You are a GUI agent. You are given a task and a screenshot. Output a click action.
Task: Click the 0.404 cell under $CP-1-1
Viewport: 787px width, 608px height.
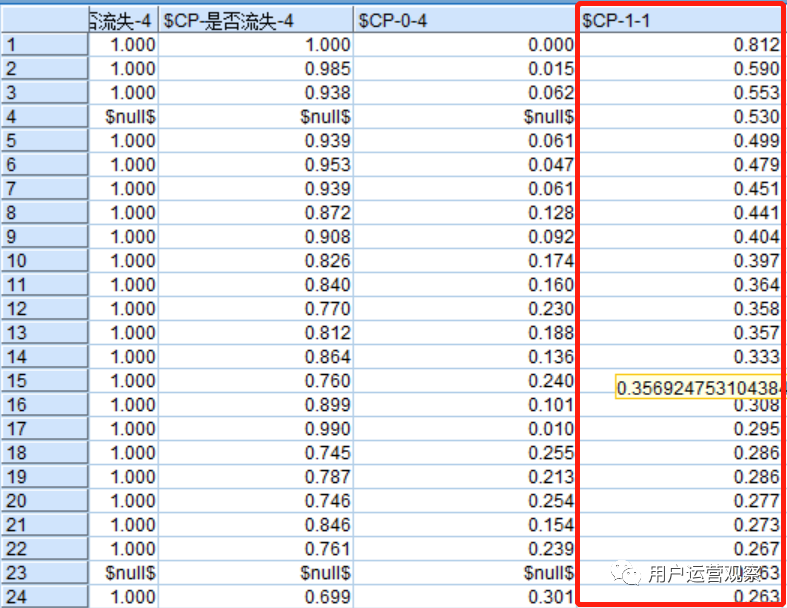click(680, 237)
